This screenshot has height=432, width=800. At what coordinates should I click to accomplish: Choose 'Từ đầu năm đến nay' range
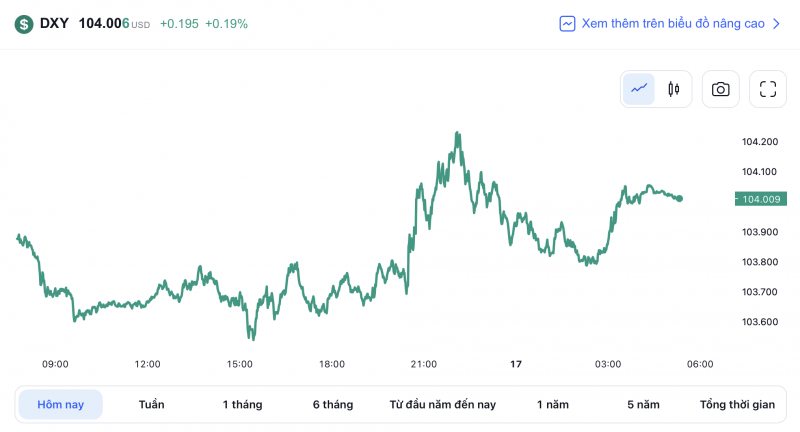443,404
